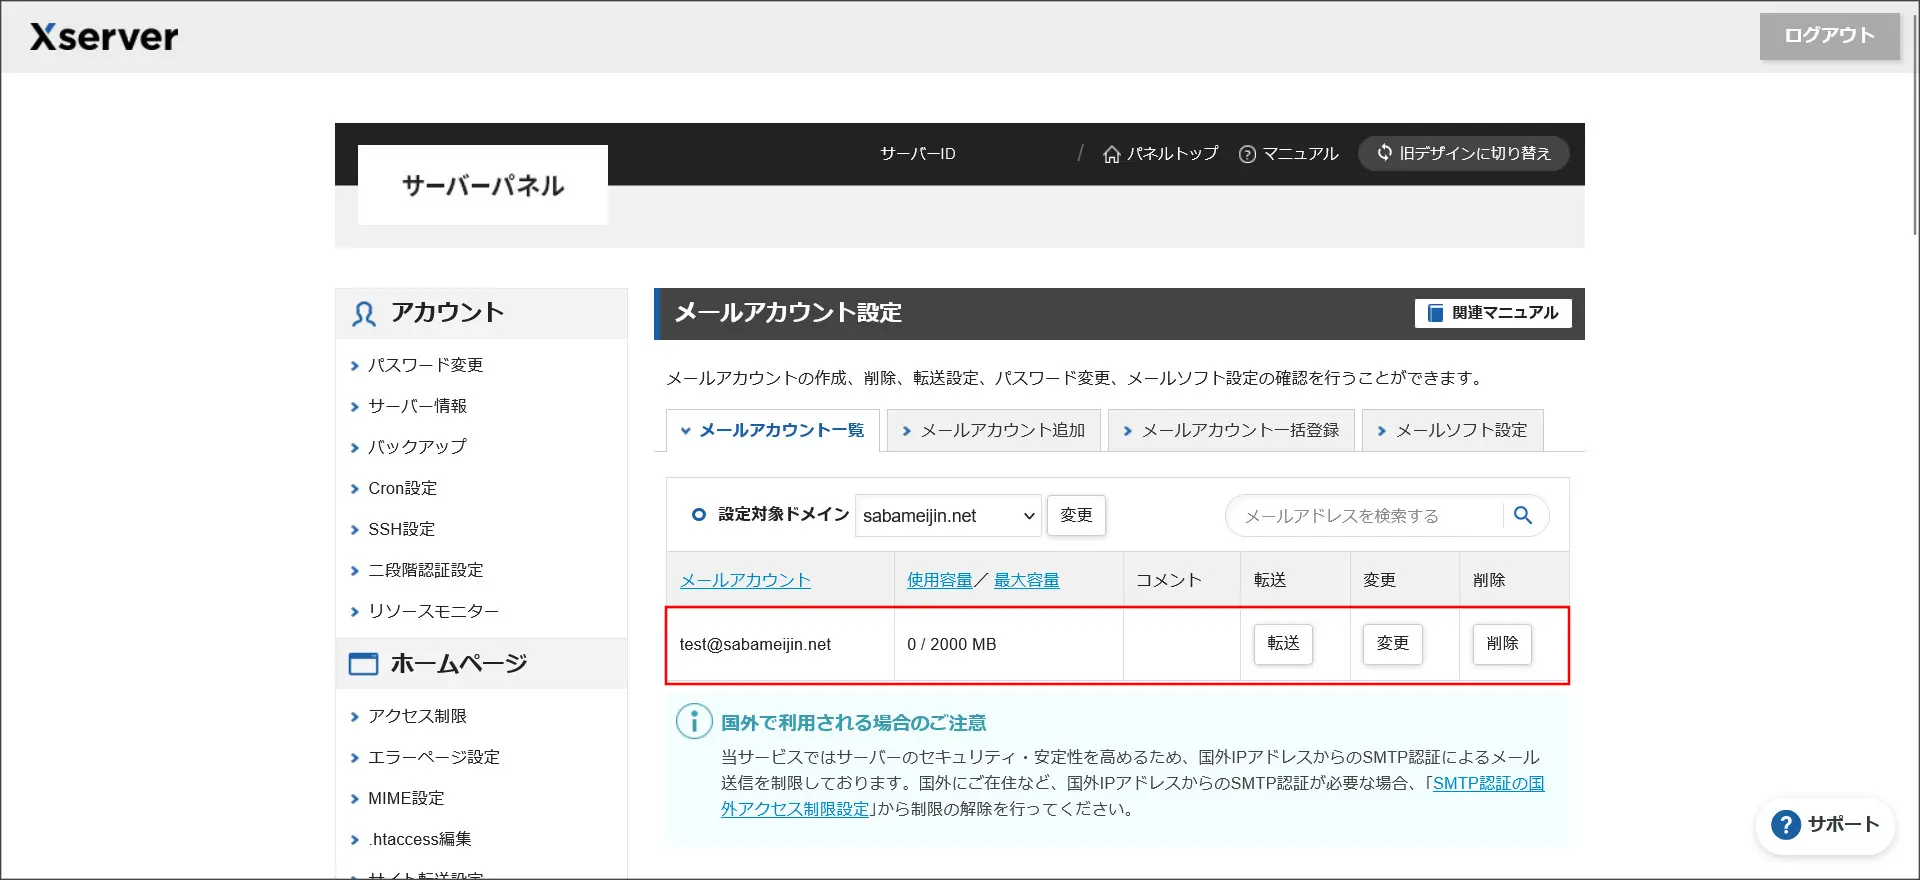Click the アカウント person icon
Image resolution: width=1920 pixels, height=880 pixels.
click(x=363, y=314)
